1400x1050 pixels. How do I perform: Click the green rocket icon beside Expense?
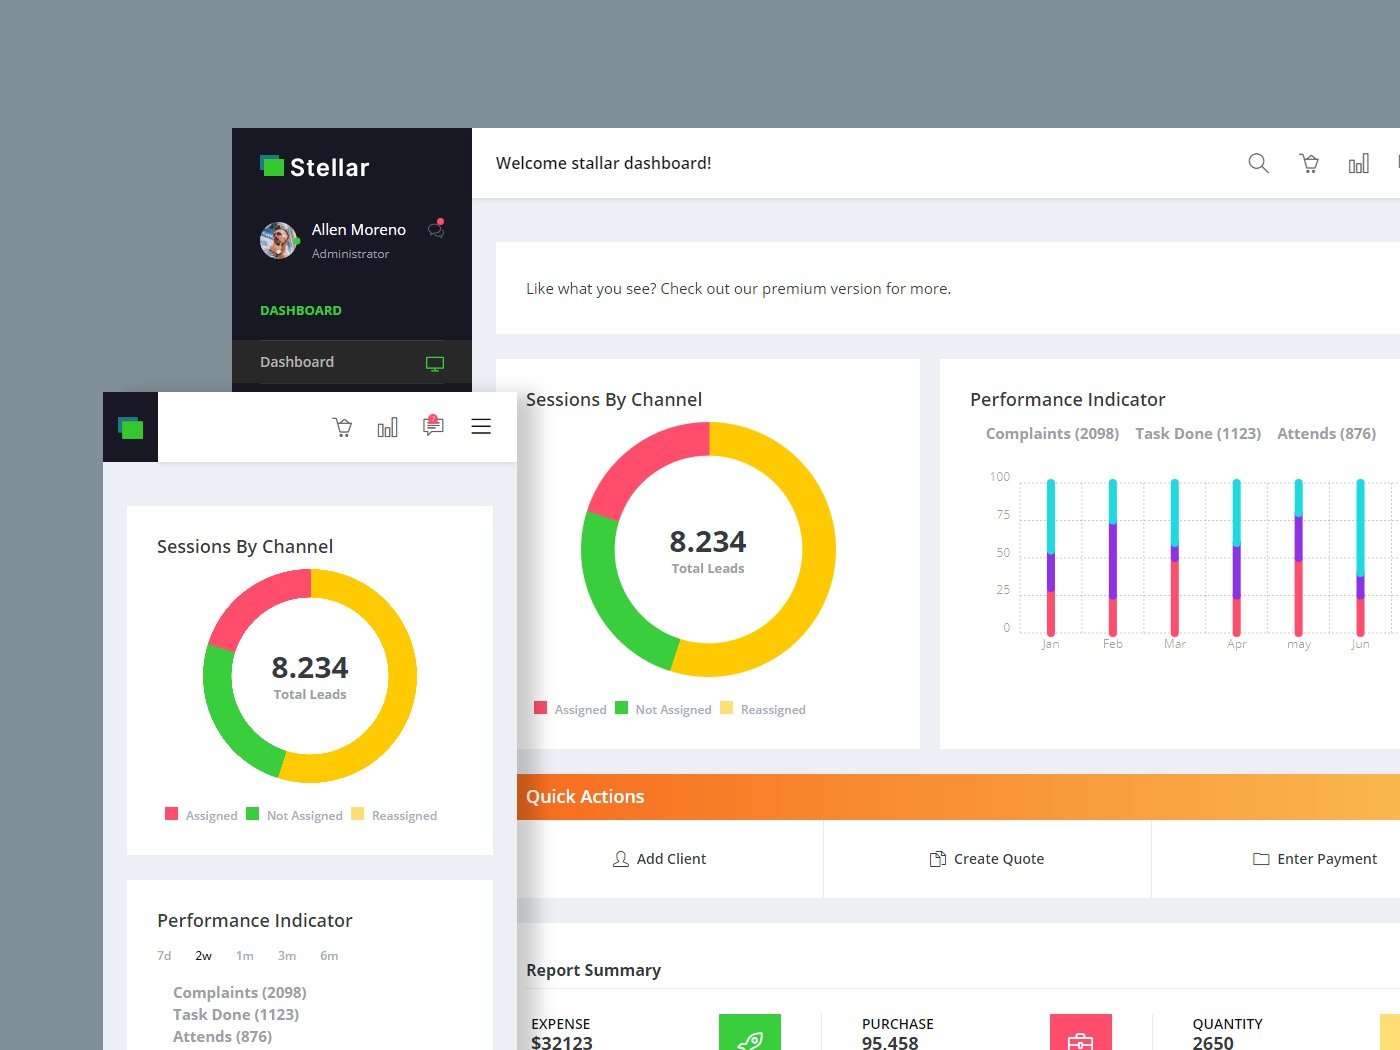(x=750, y=1032)
